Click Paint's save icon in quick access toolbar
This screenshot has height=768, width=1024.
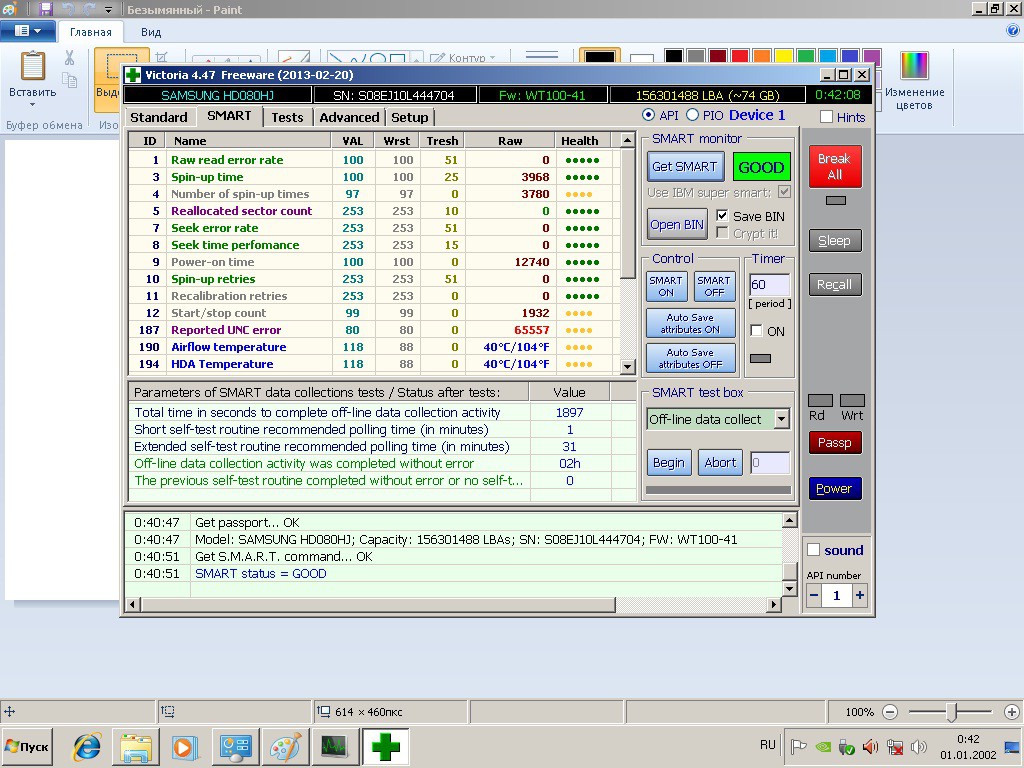[45, 9]
